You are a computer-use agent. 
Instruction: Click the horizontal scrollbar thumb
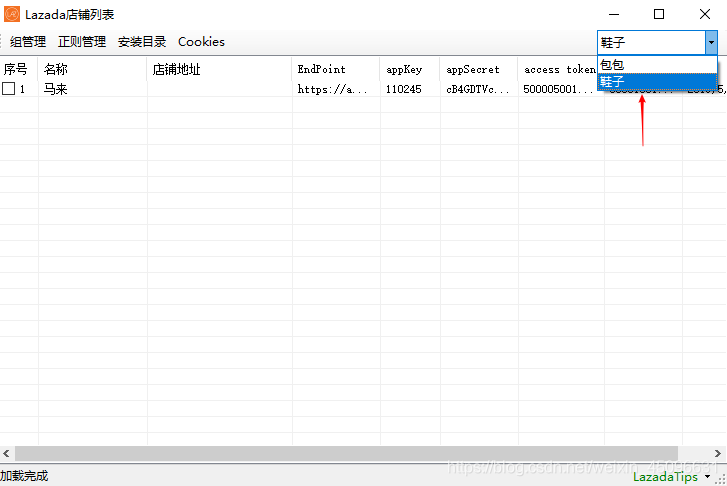[x=346, y=454]
